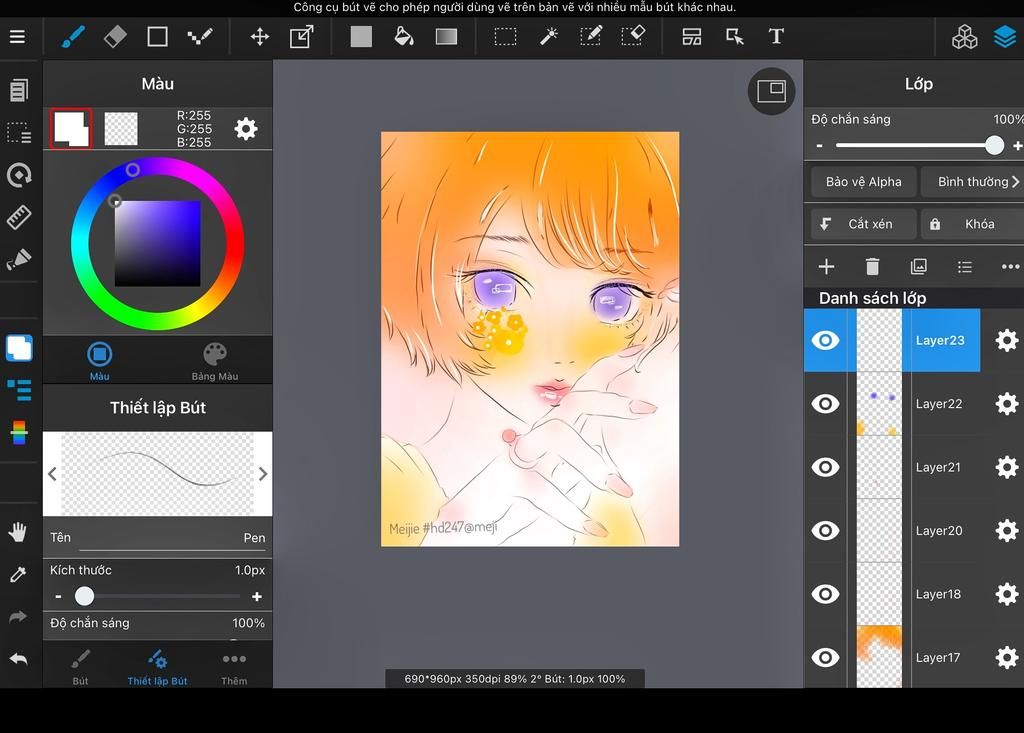This screenshot has height=733, width=1024.
Task: Open the selection menu icon in sidebar
Action: pyautogui.click(x=19, y=133)
